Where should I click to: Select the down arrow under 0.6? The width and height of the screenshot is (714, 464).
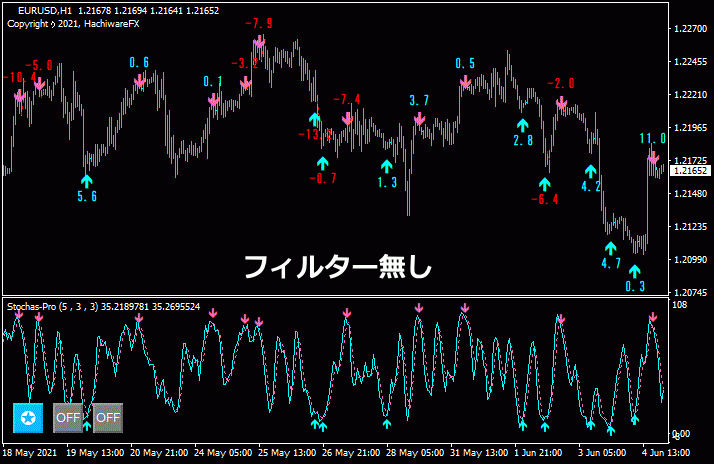(140, 81)
